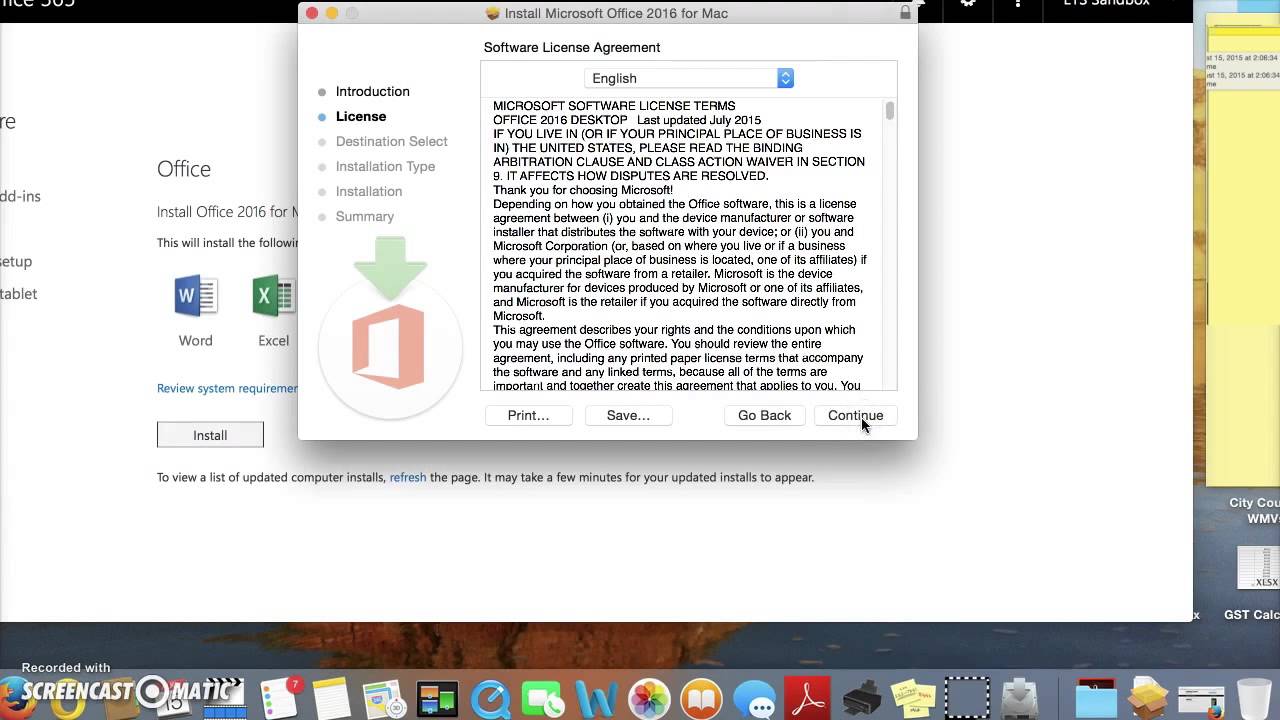Open FaceTime in the Dock
The width and height of the screenshot is (1280, 720).
pos(543,700)
